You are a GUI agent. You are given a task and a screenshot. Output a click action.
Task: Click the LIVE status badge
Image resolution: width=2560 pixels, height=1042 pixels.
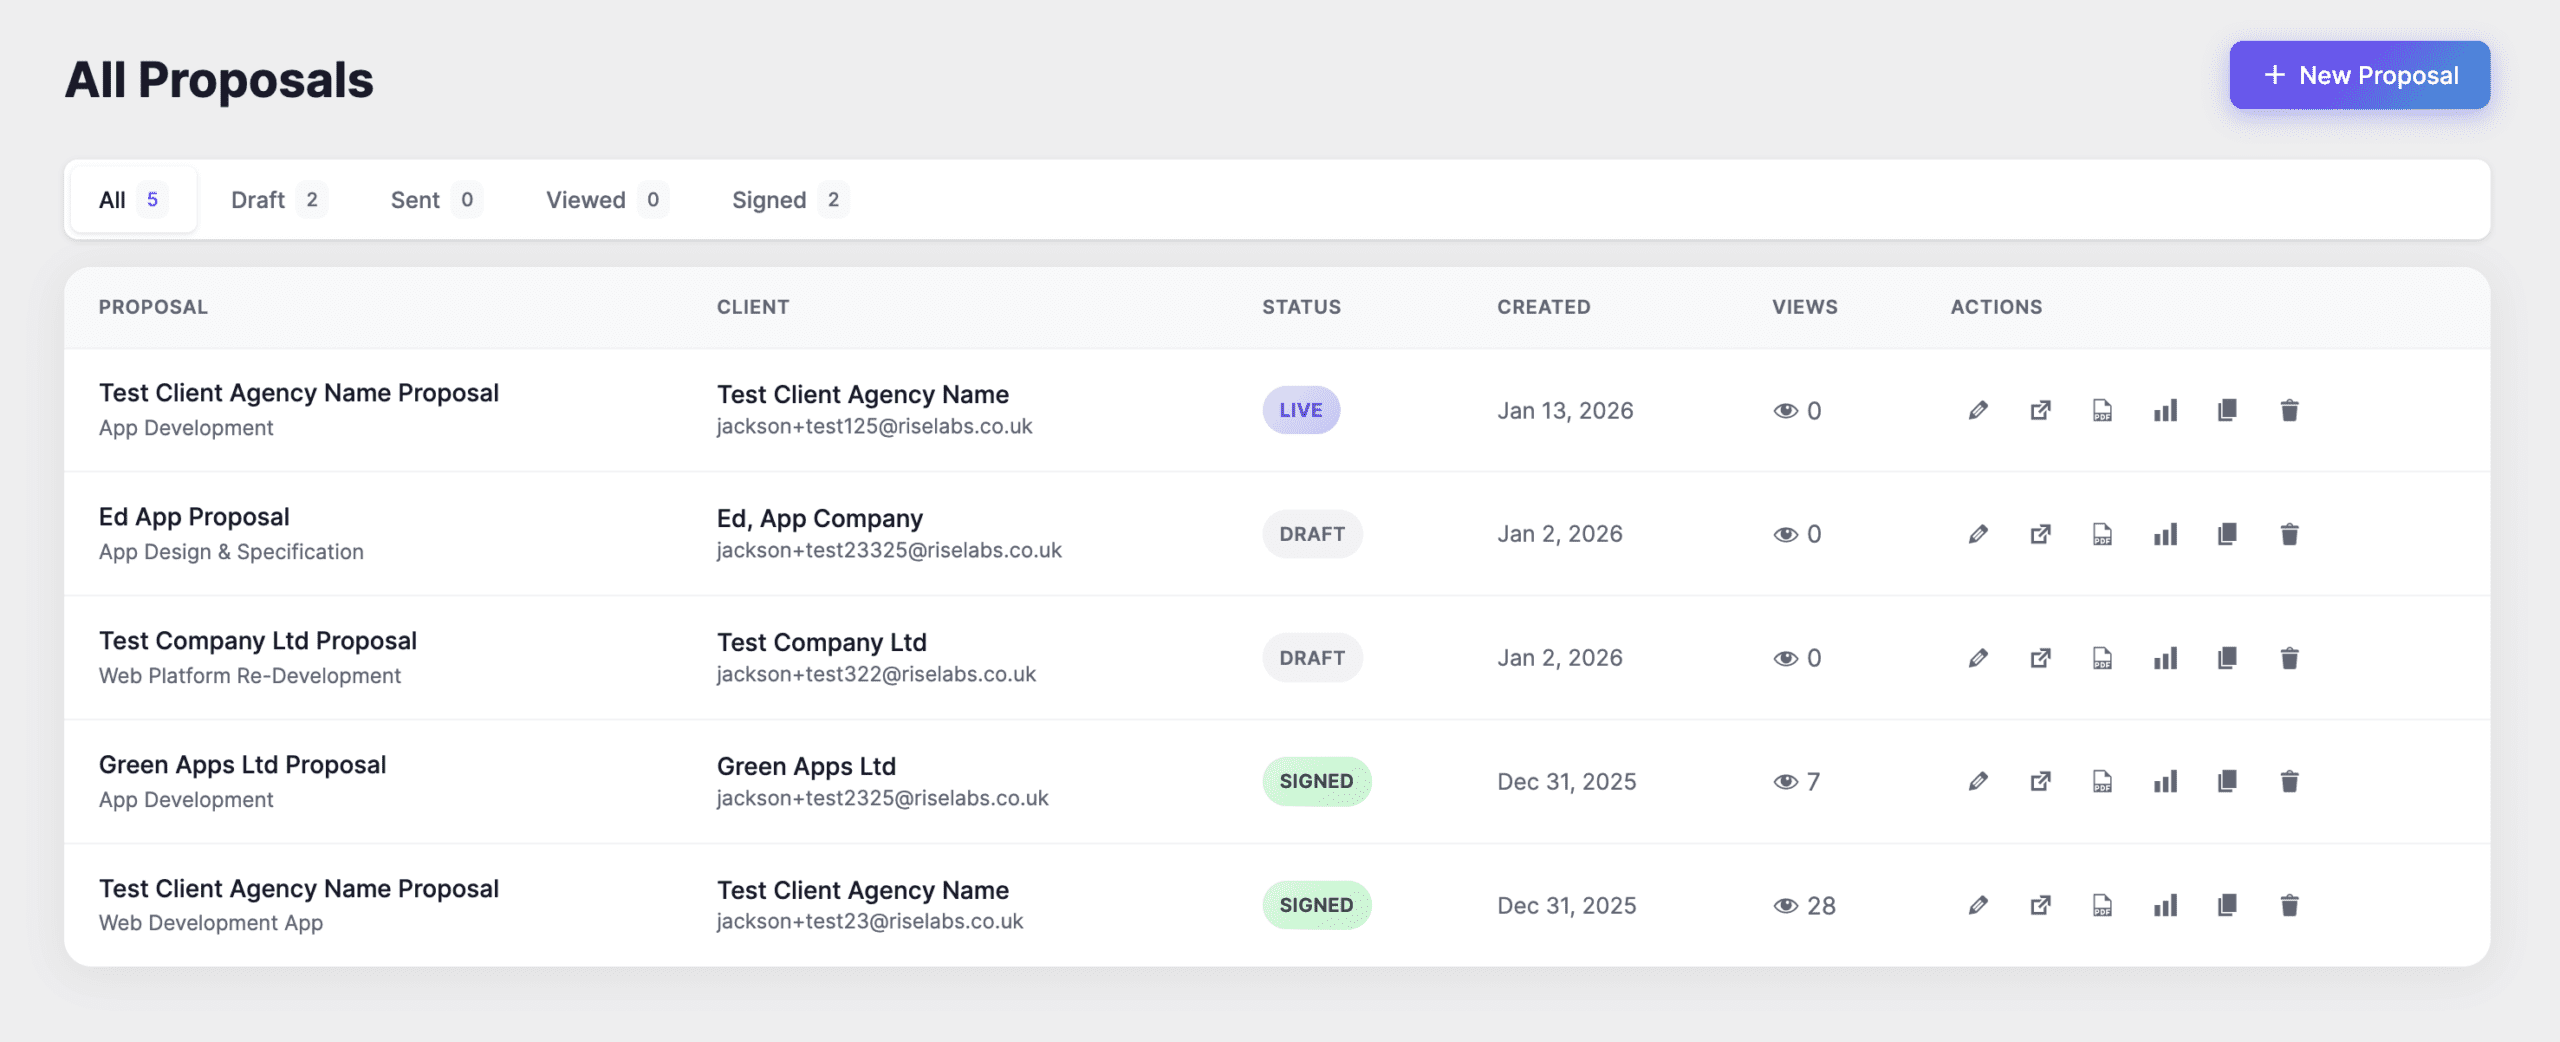[x=1300, y=410]
